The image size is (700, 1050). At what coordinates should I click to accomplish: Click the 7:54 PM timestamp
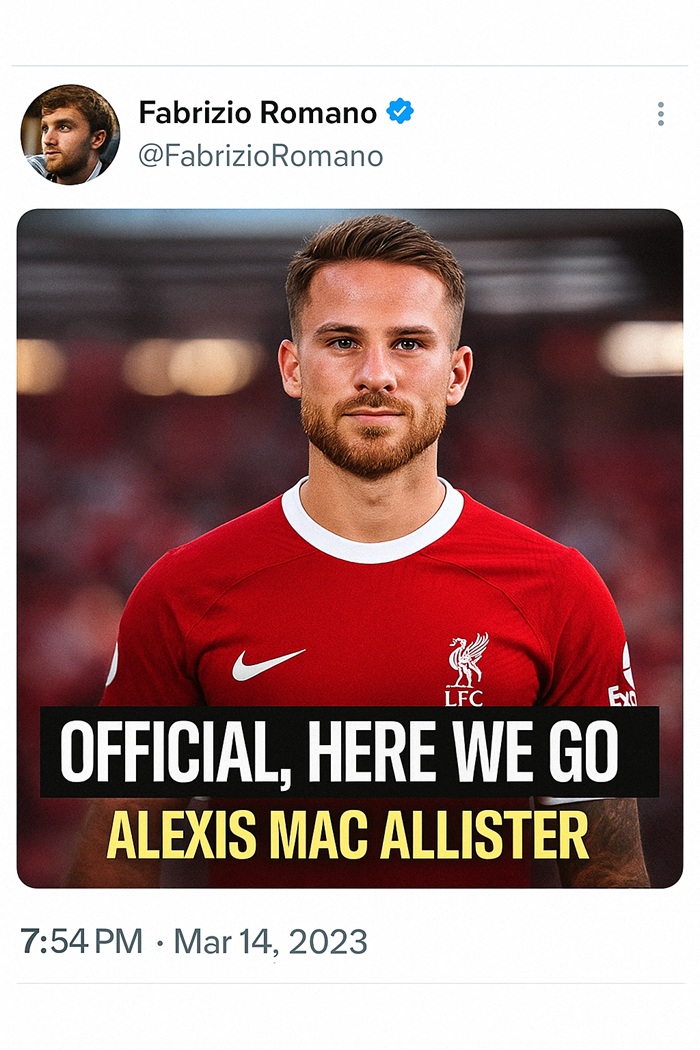click(81, 941)
